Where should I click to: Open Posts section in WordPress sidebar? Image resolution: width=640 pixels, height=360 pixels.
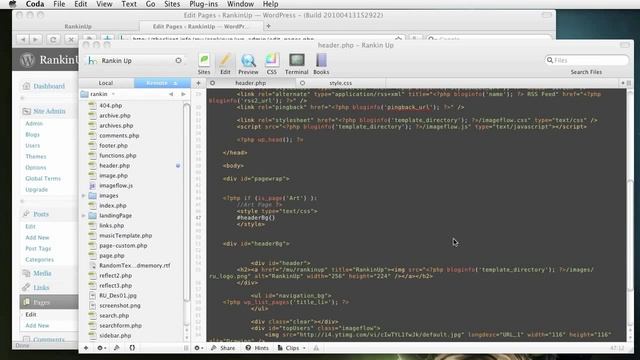pyautogui.click(x=41, y=214)
